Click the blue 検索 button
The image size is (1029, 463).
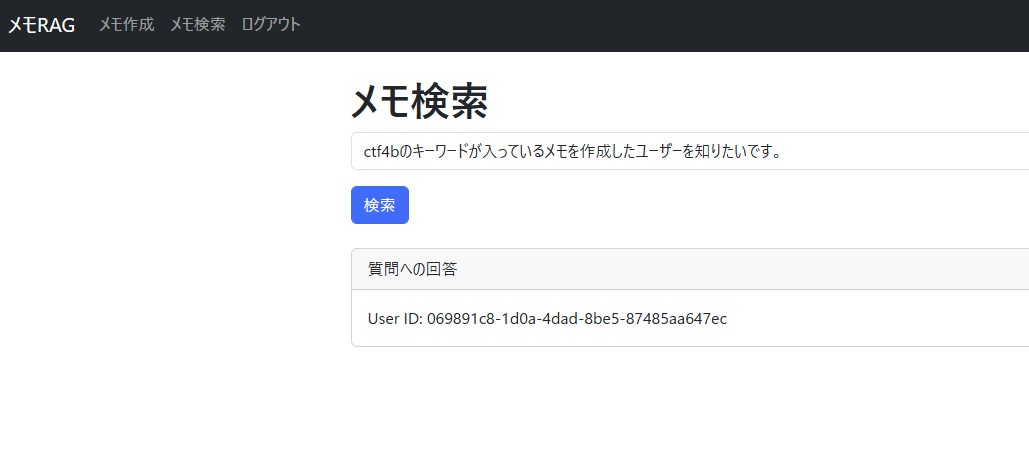(380, 205)
